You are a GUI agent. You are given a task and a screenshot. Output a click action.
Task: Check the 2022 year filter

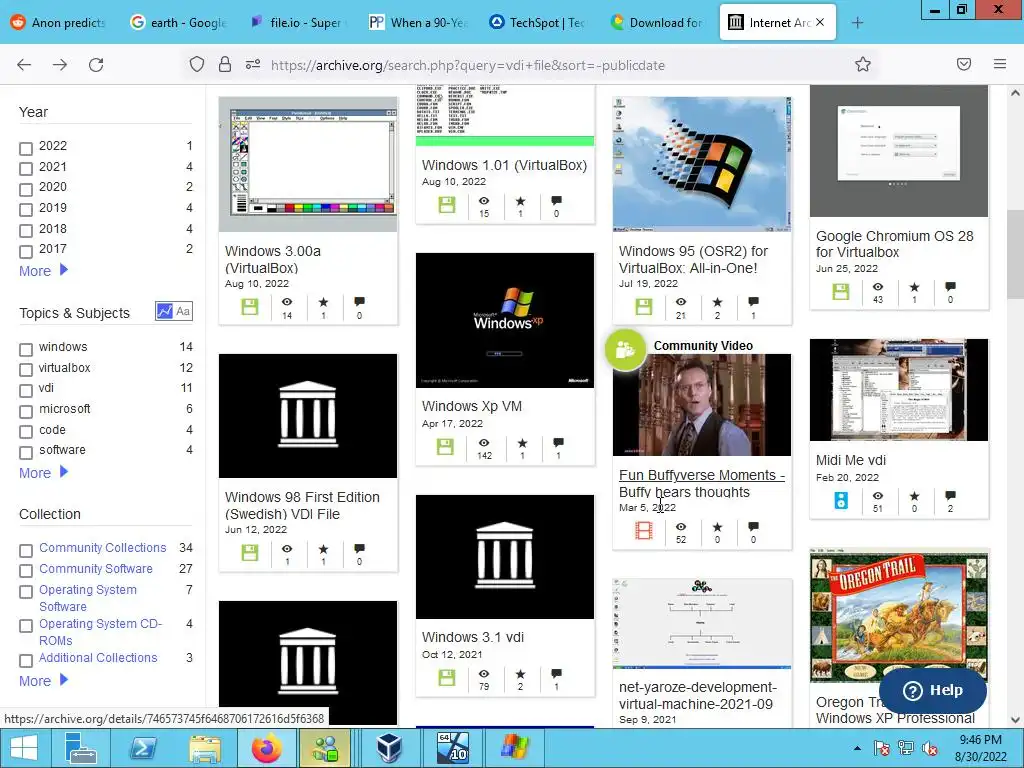click(x=26, y=148)
